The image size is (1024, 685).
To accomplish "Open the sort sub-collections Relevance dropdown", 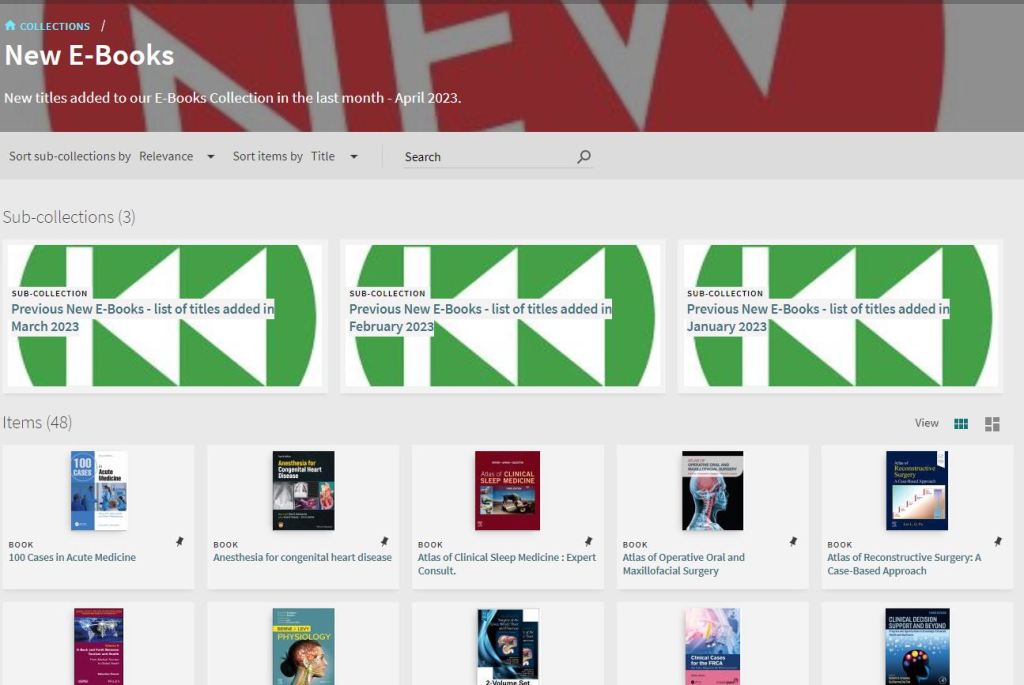I will [177, 157].
